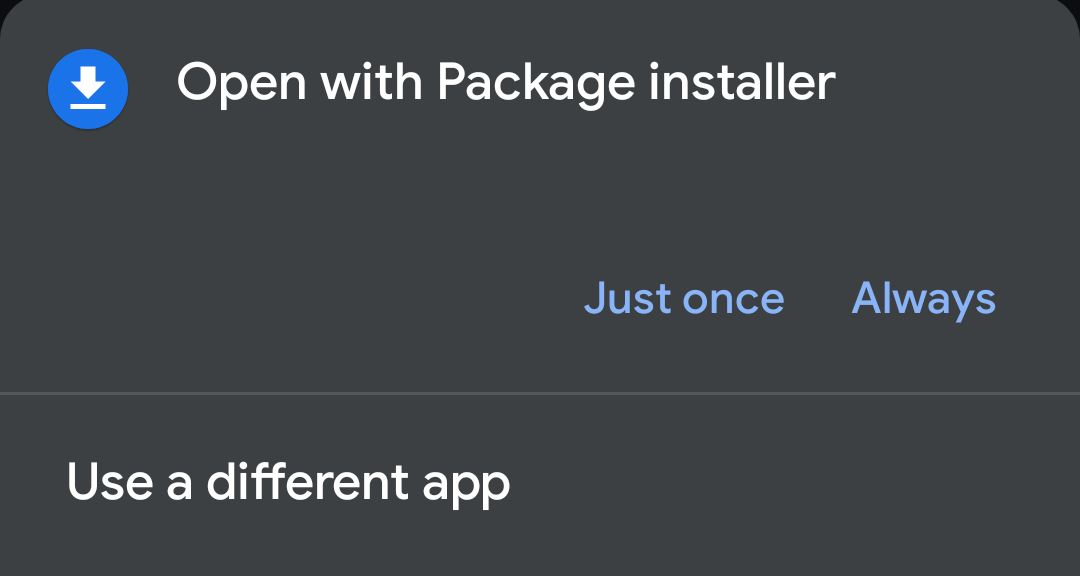Show other apps via Use a different app

(x=288, y=482)
